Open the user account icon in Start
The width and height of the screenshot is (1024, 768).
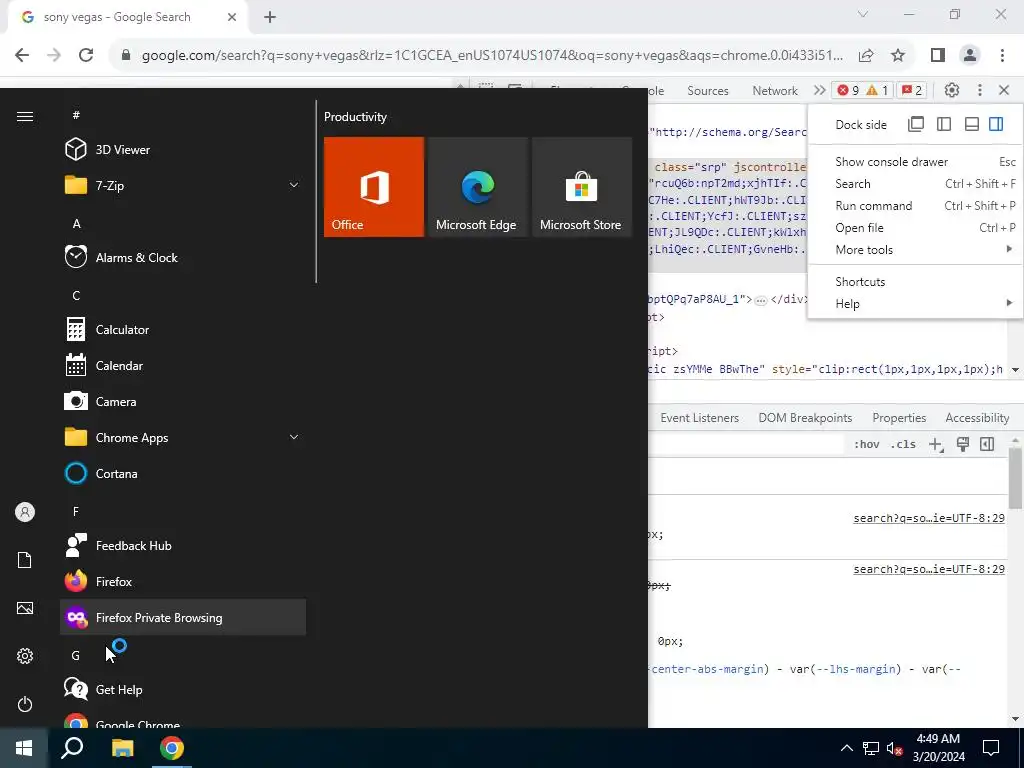pos(25,512)
